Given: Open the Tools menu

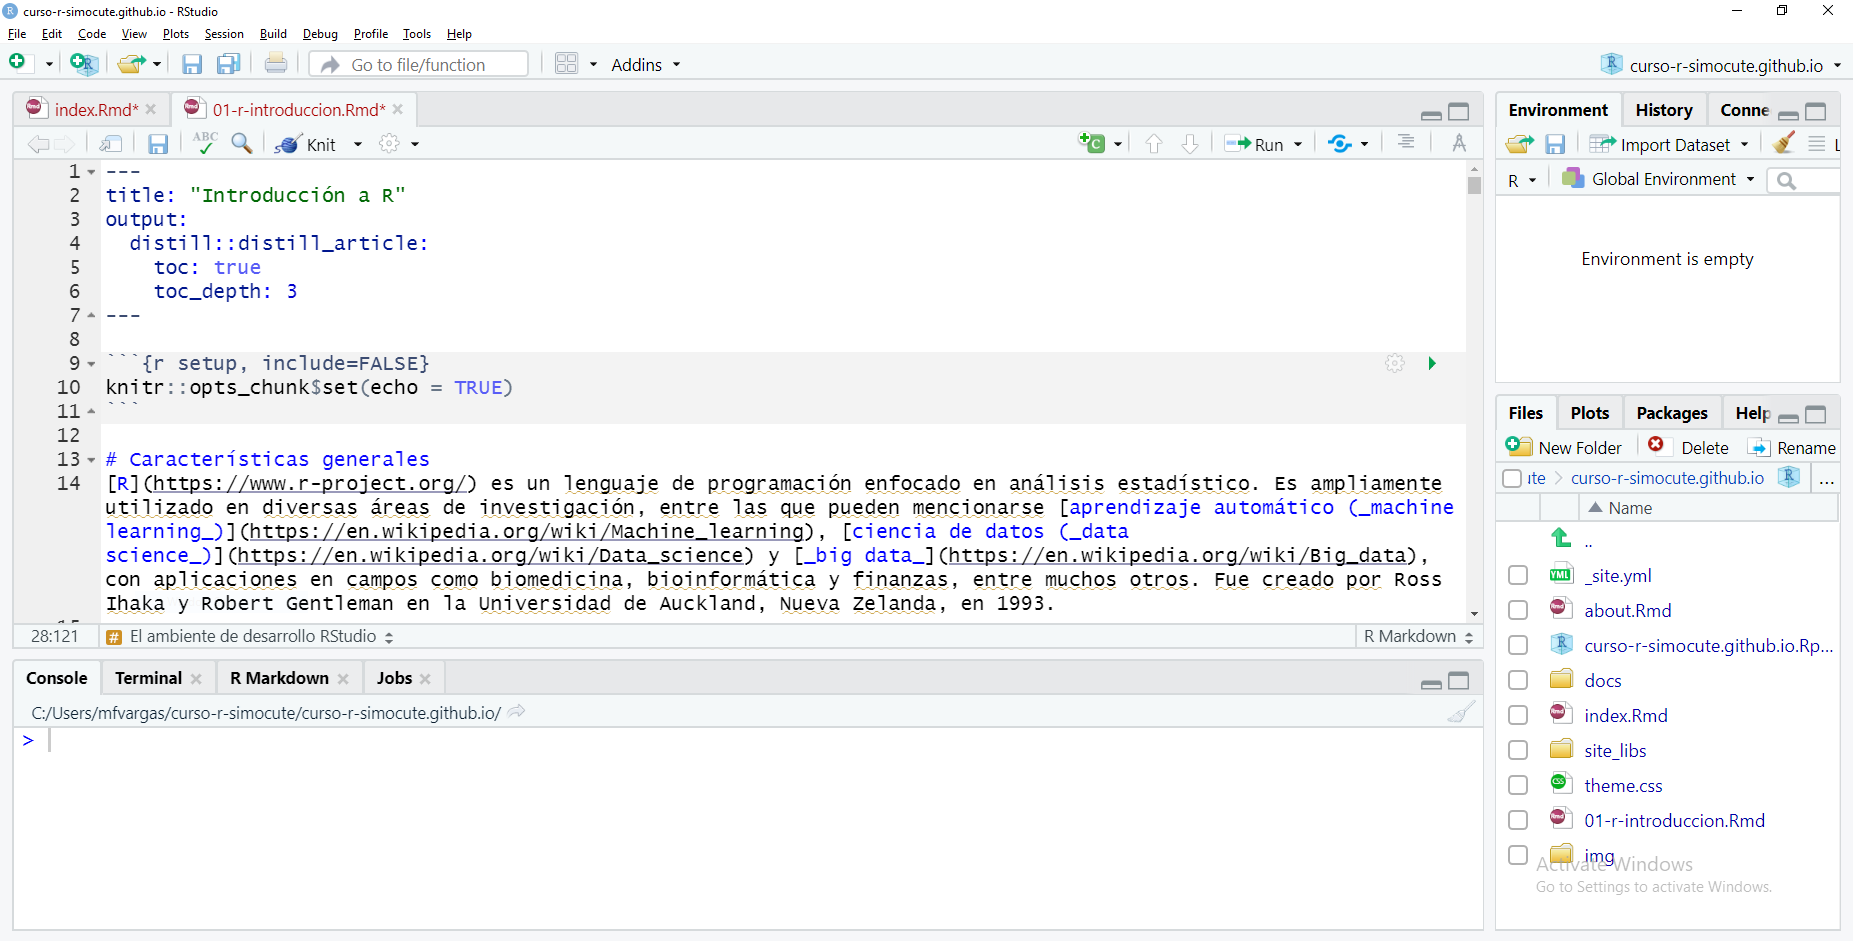Looking at the screenshot, I should pyautogui.click(x=417, y=34).
